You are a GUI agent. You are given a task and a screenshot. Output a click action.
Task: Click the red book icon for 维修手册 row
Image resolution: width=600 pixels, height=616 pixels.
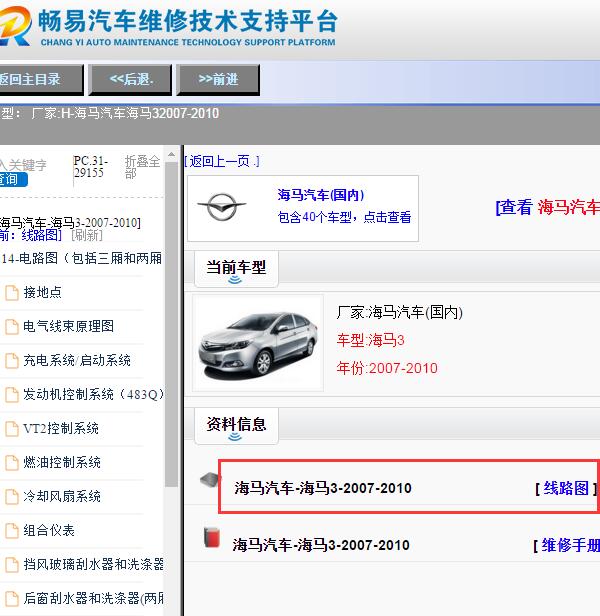click(x=212, y=537)
